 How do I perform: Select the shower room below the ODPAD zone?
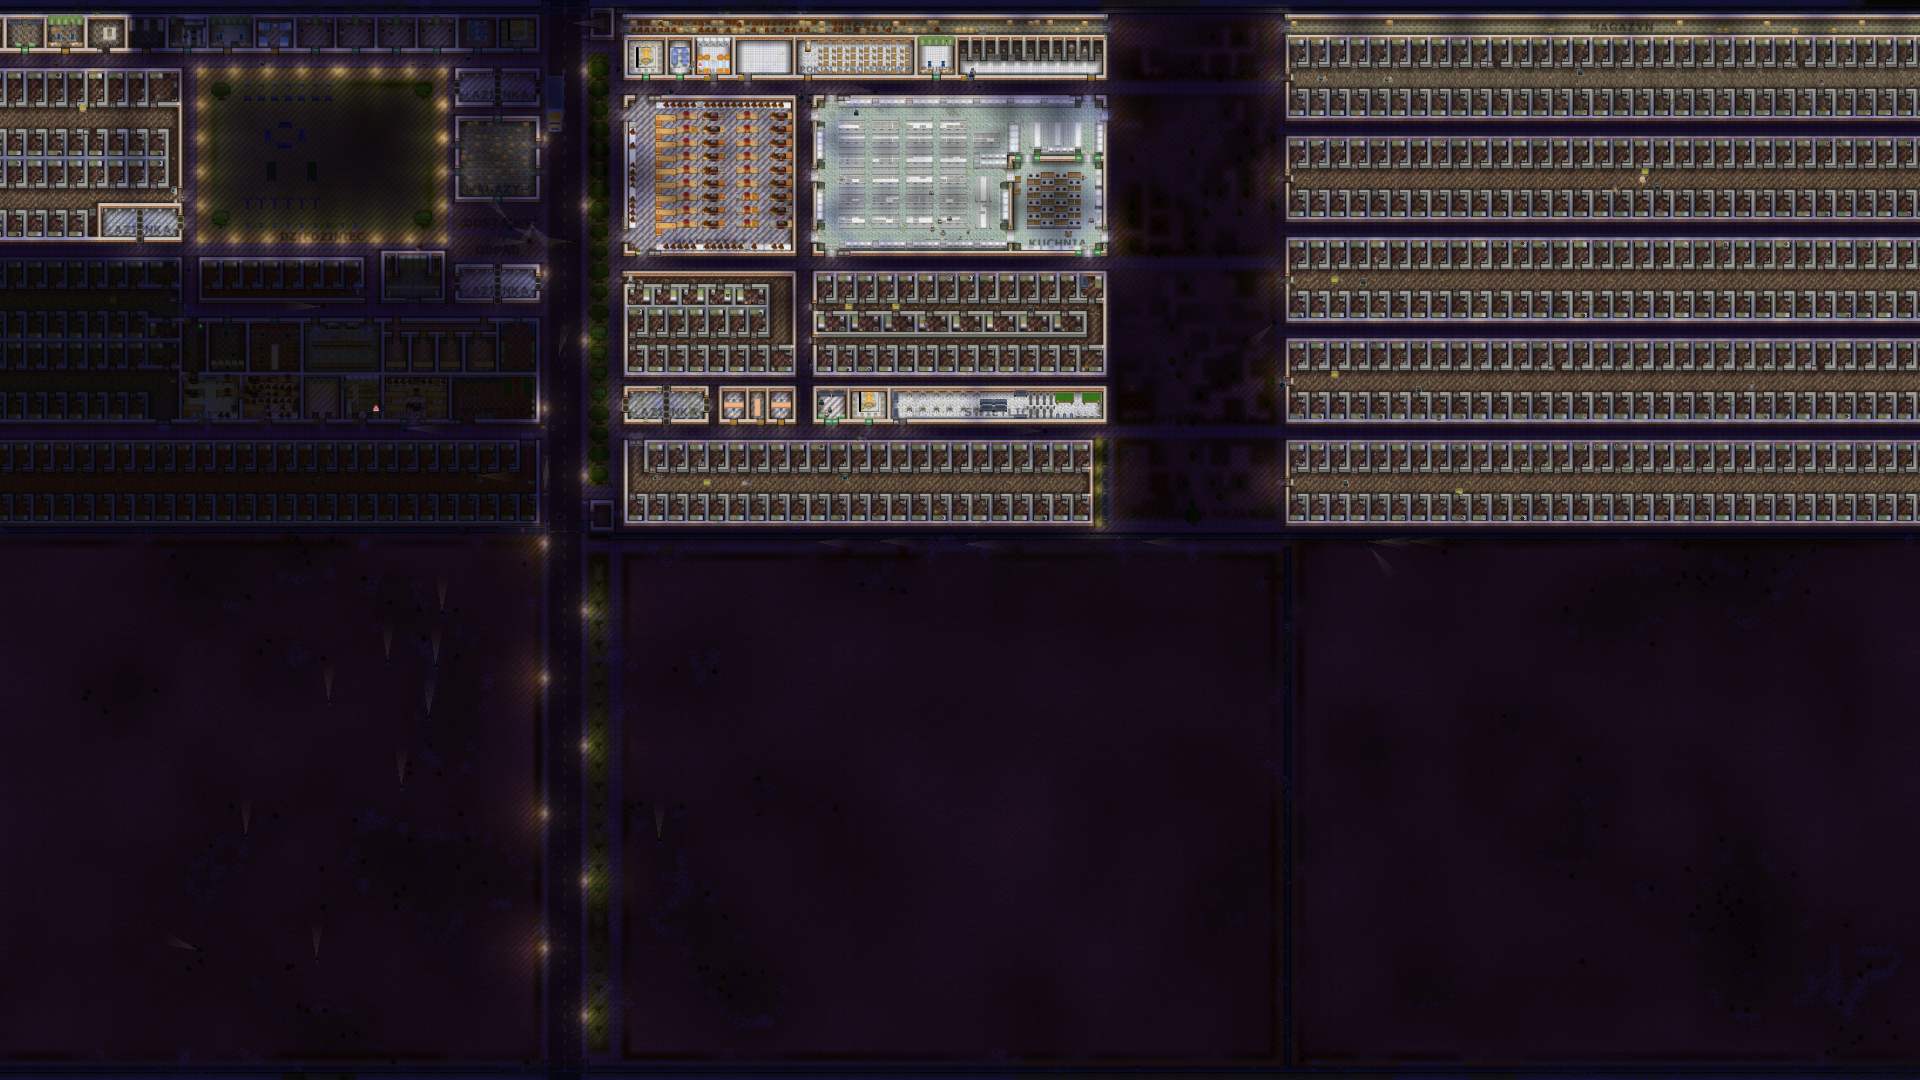pyautogui.click(x=497, y=283)
